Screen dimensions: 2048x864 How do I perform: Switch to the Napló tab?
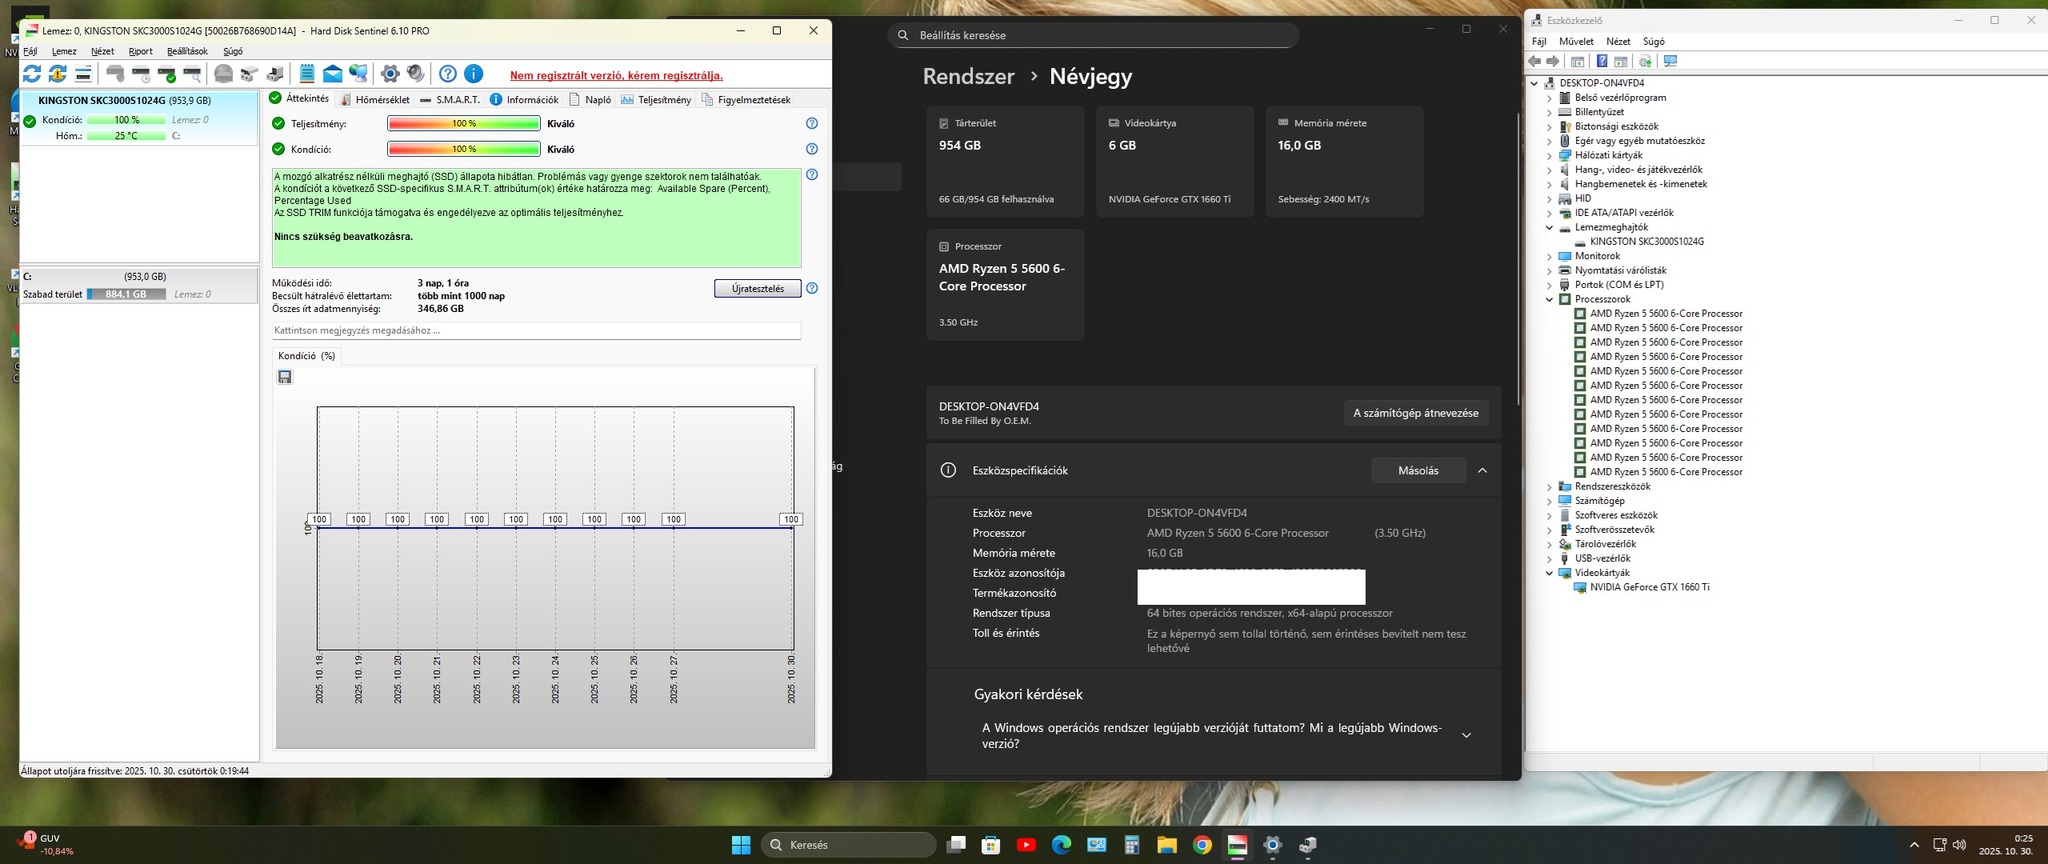pos(590,99)
